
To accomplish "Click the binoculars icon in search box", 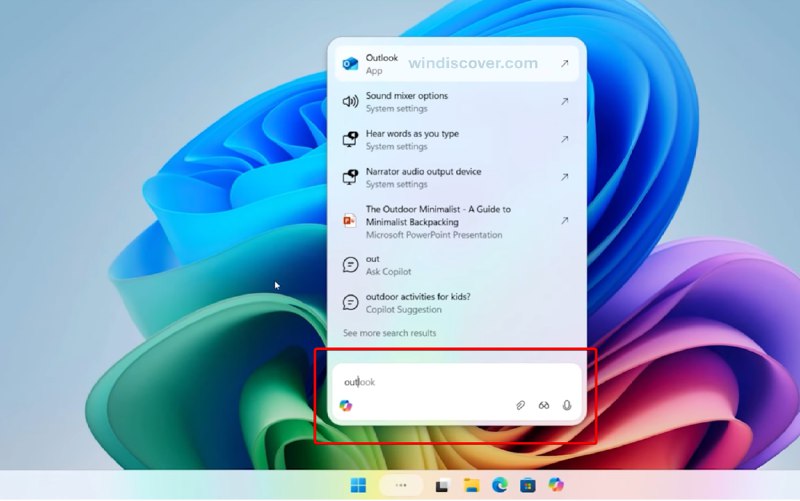I will 544,405.
